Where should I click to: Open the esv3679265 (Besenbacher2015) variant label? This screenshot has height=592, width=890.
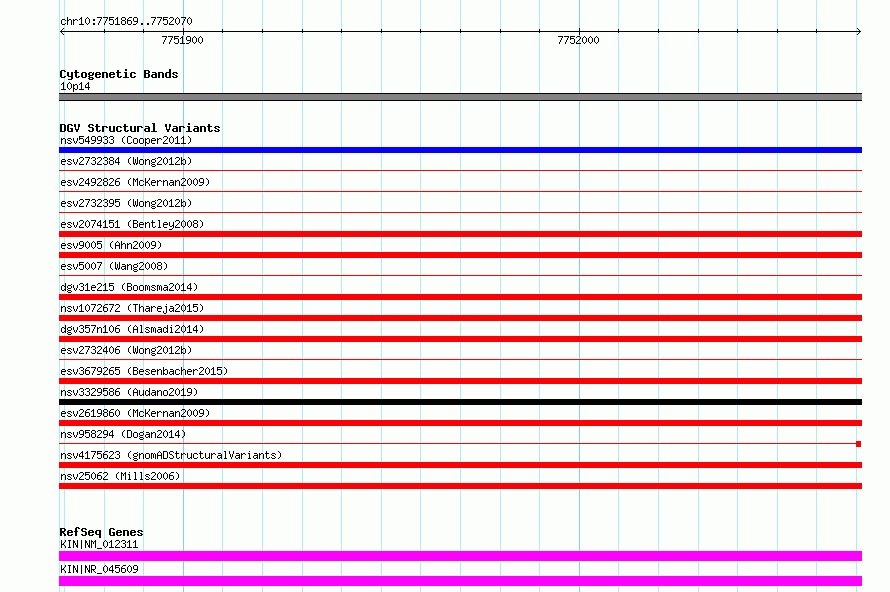coord(144,371)
